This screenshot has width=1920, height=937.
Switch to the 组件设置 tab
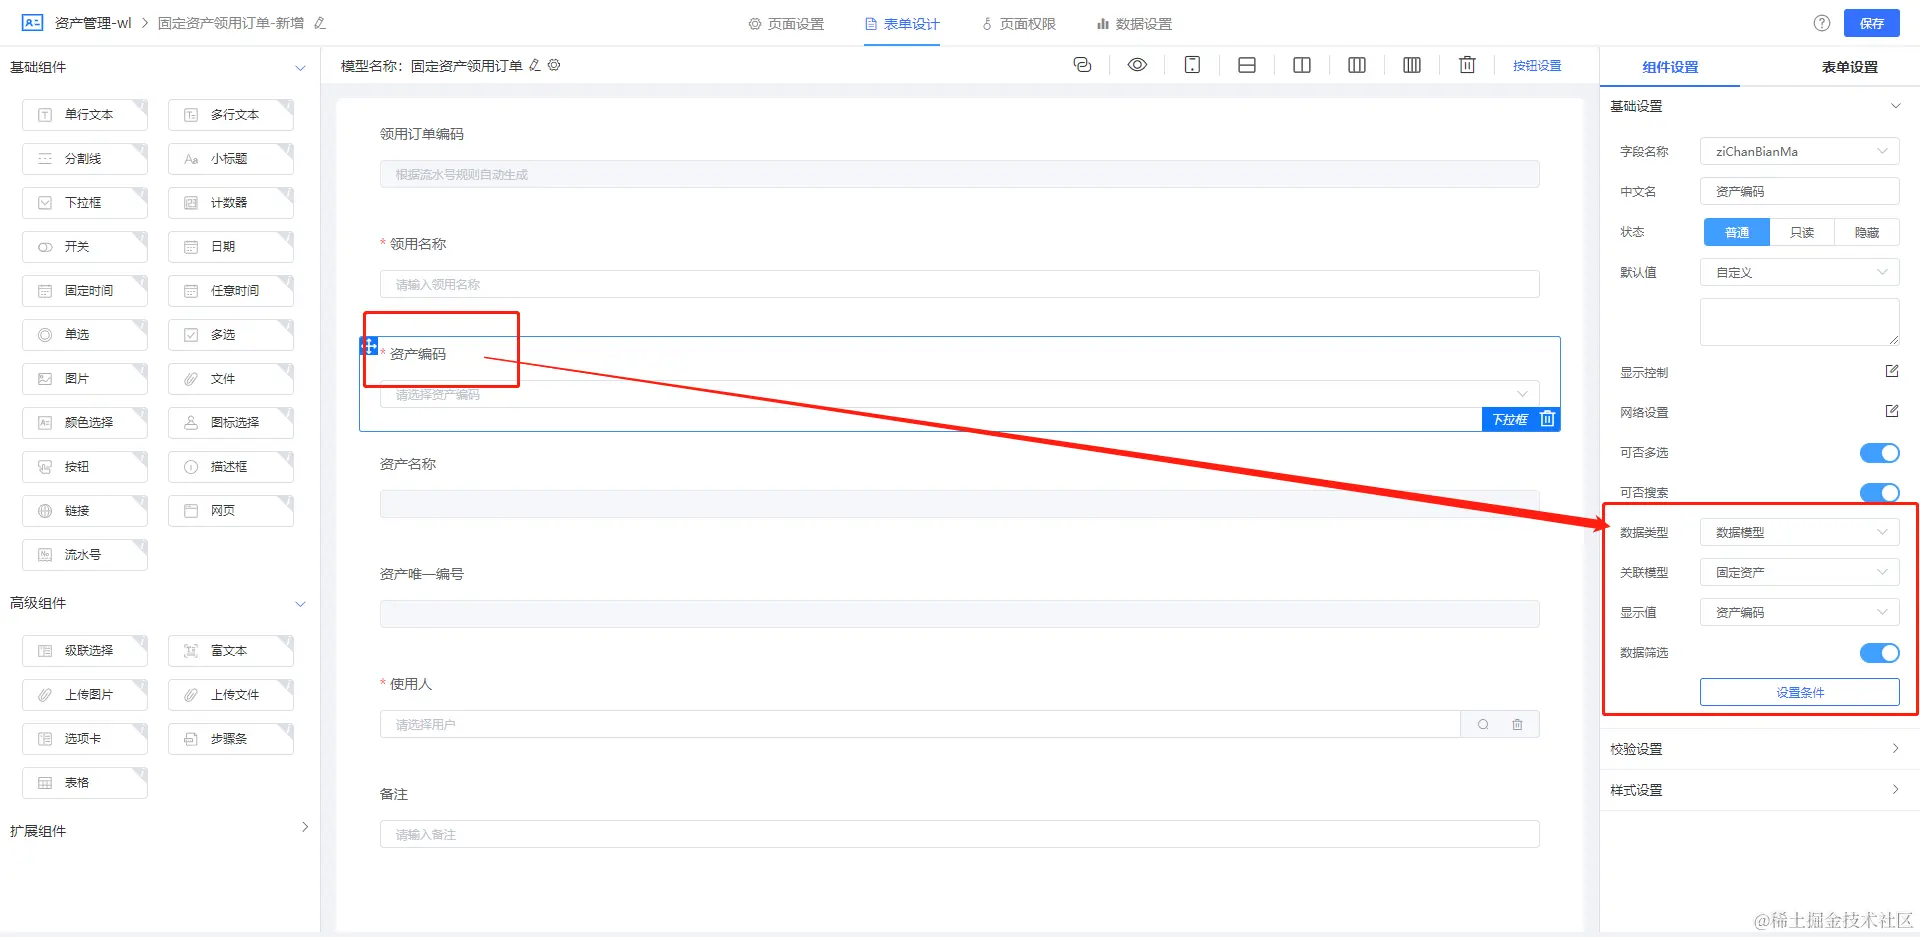[1670, 67]
